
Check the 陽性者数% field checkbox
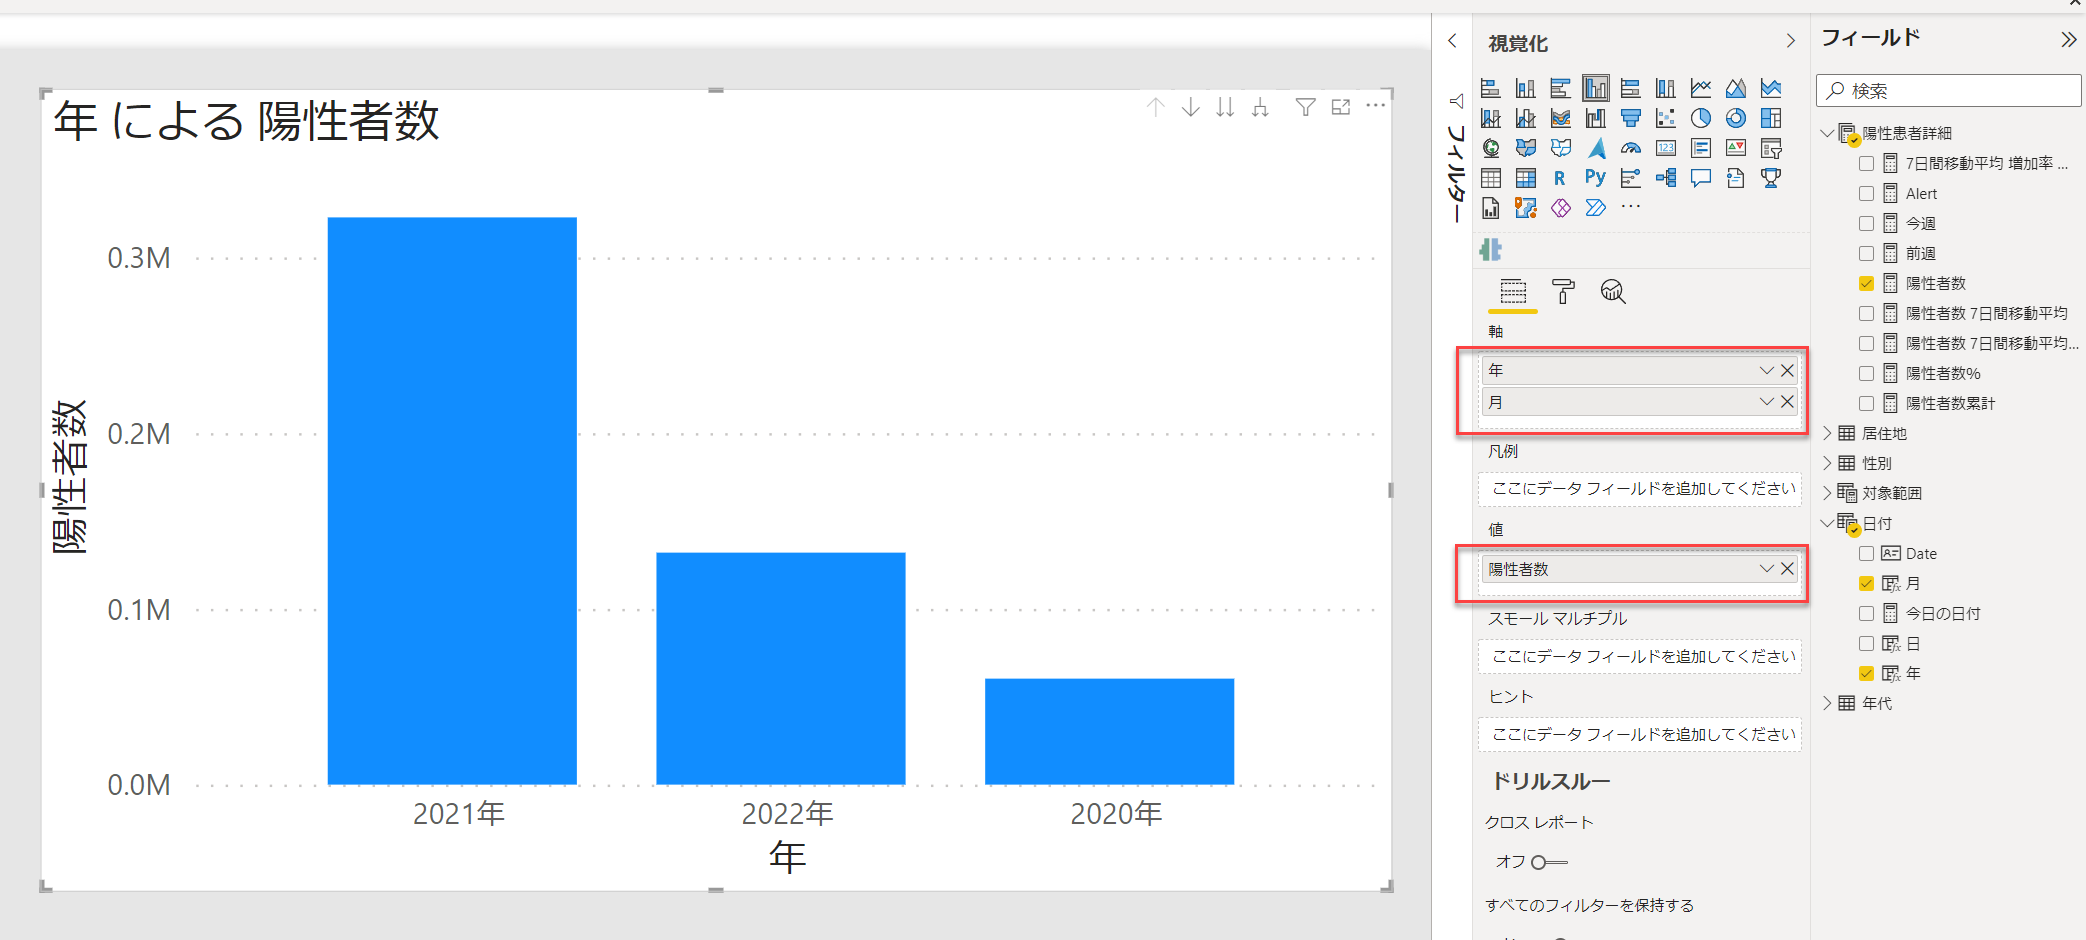1866,373
